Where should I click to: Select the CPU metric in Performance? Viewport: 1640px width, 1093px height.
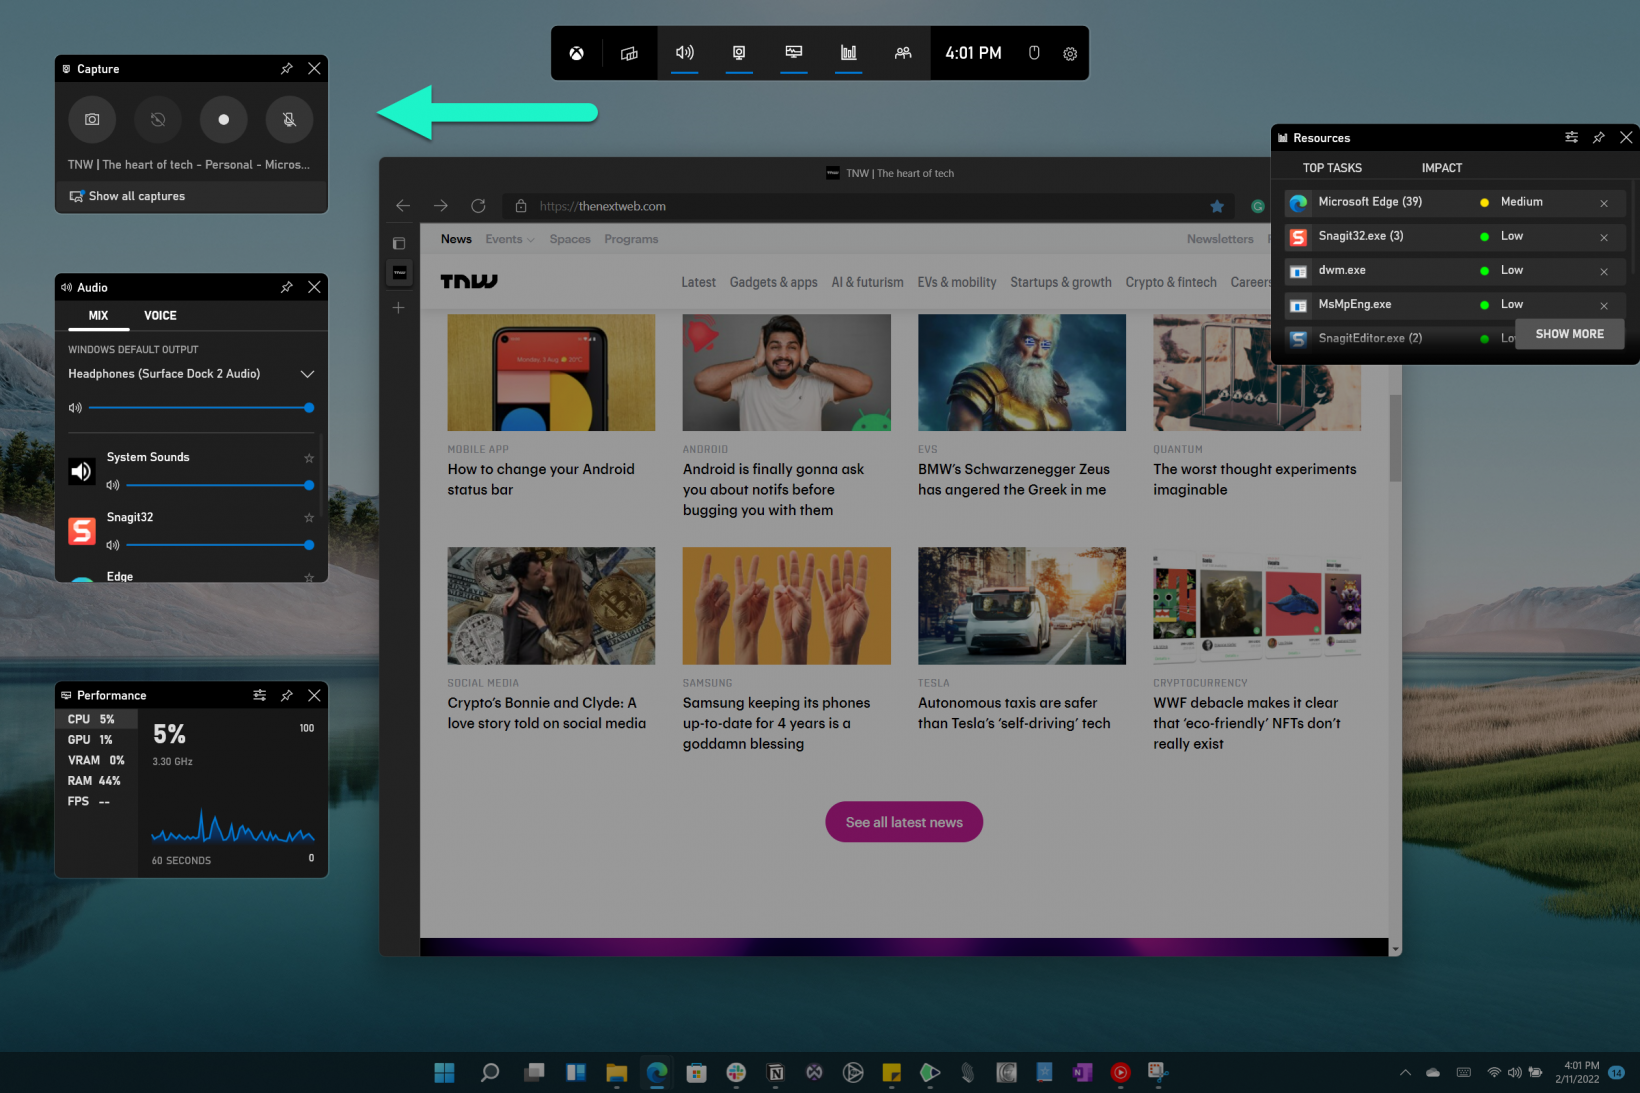point(96,719)
